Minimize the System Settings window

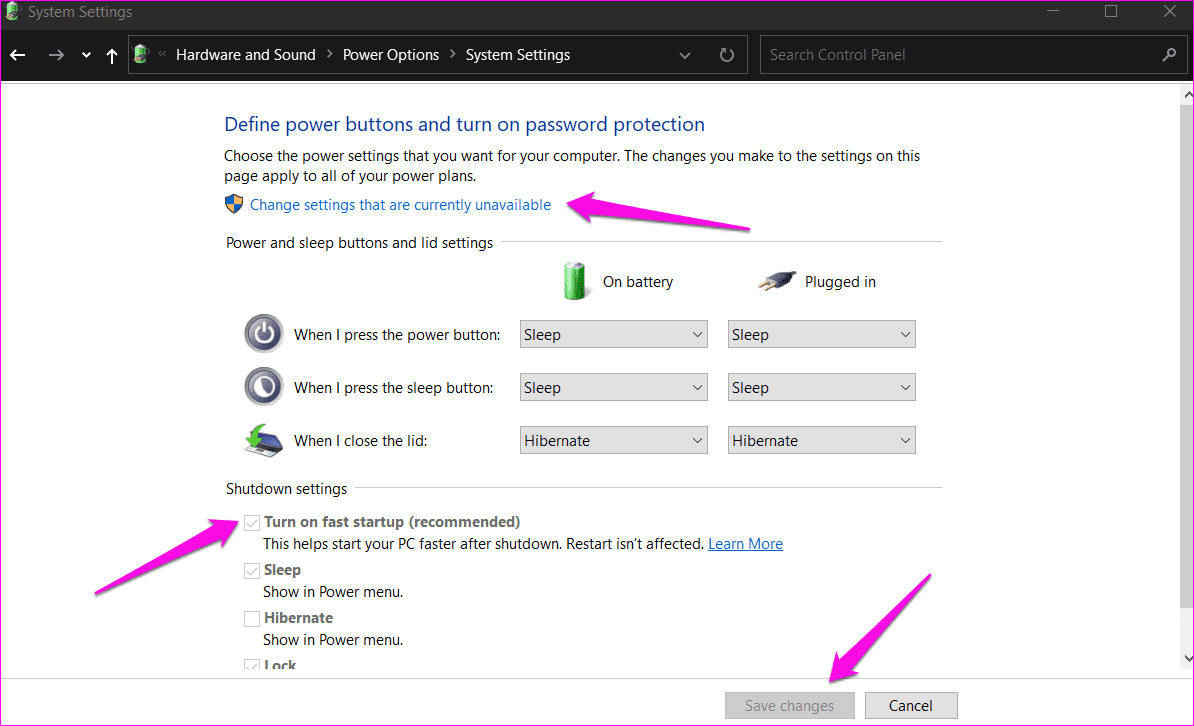1053,11
